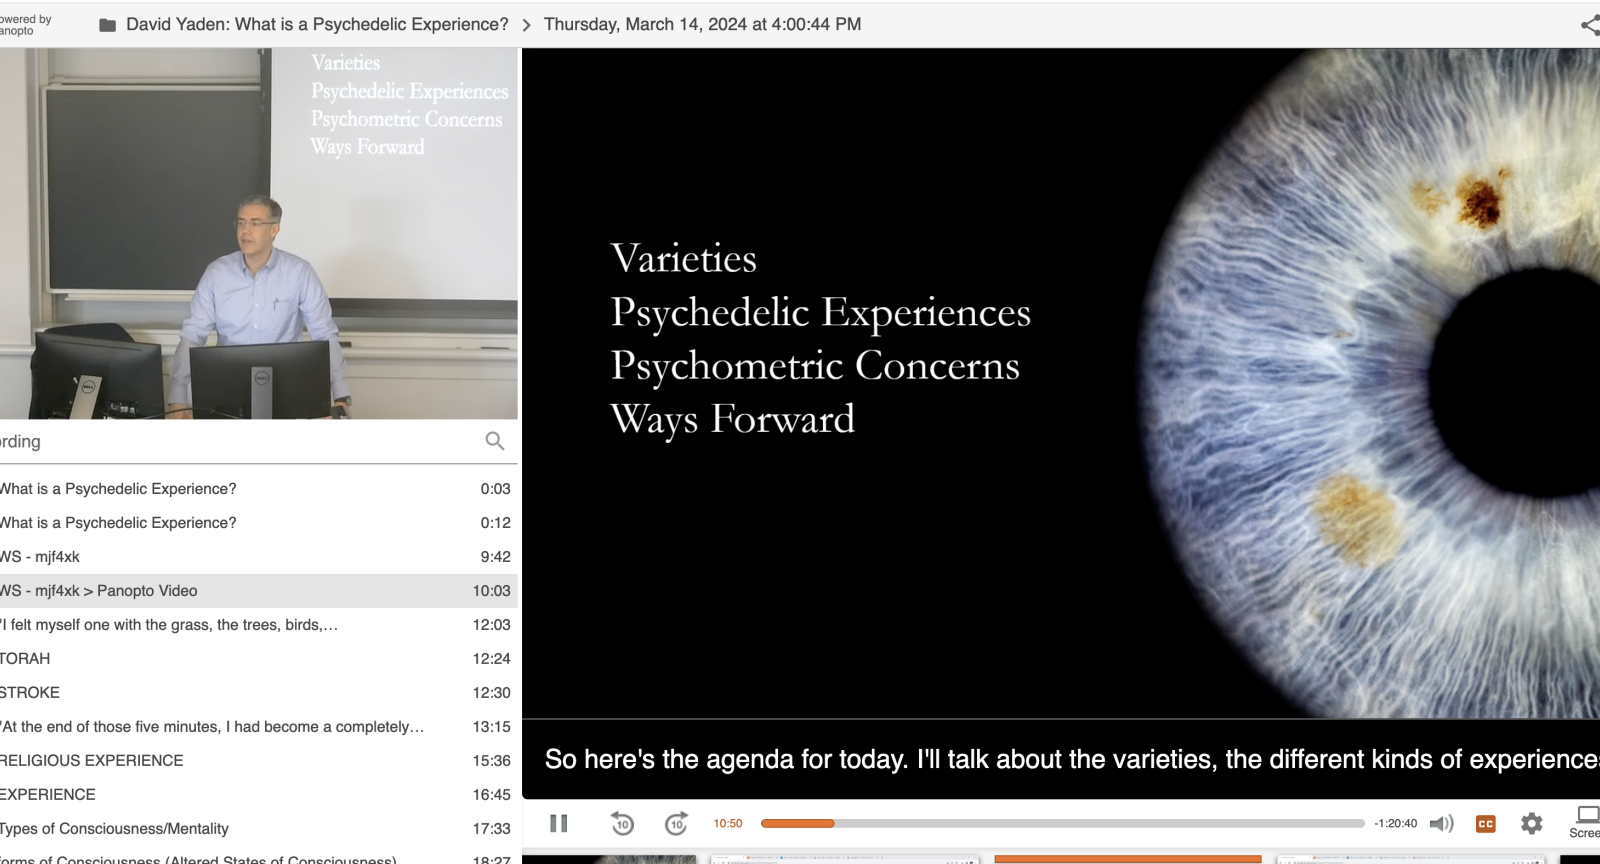The height and width of the screenshot is (864, 1600).
Task: Jump to first 'What is a Psychedelic Experience?' at 0:03
Action: point(259,489)
